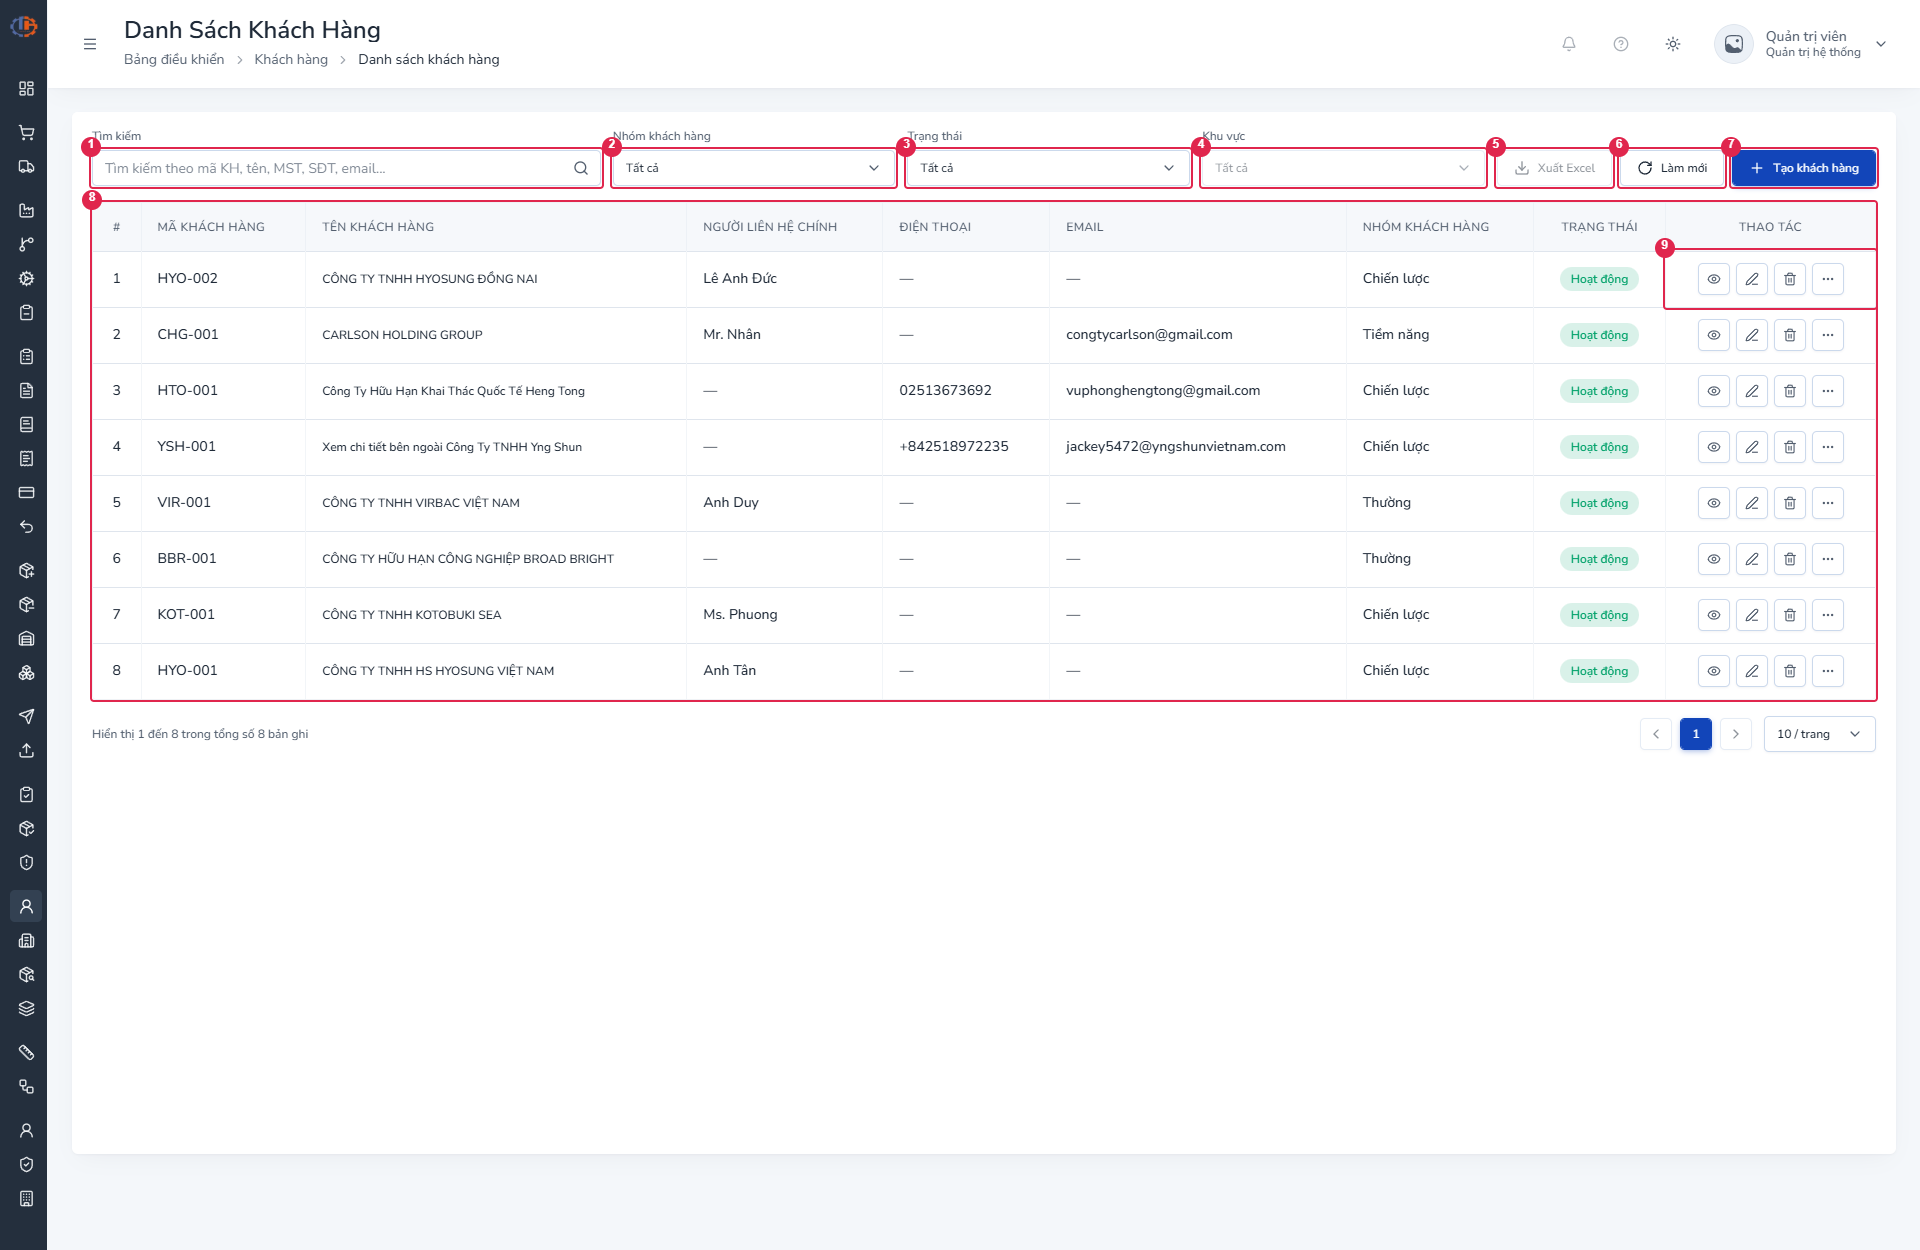The width and height of the screenshot is (1920, 1250).
Task: View customer KOT-001 details via eye icon
Action: [x=1714, y=615]
